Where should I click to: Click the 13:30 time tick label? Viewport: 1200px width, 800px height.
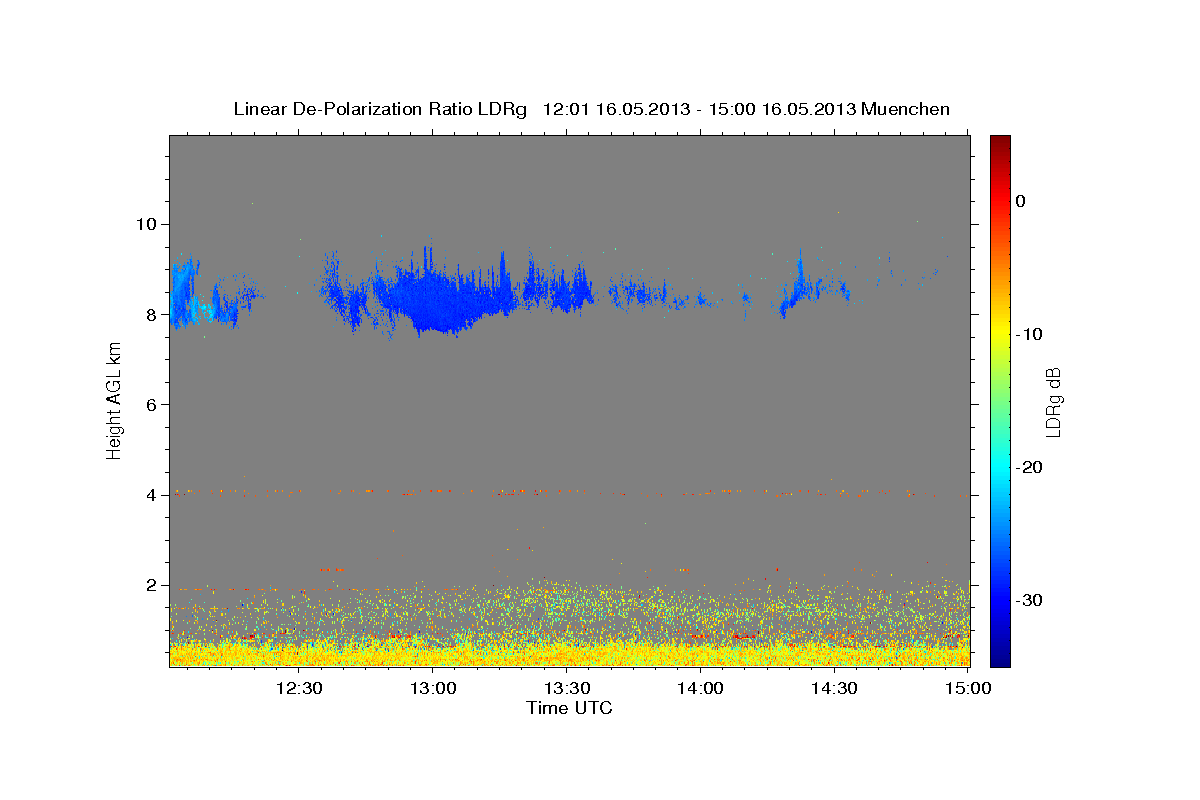click(x=567, y=688)
